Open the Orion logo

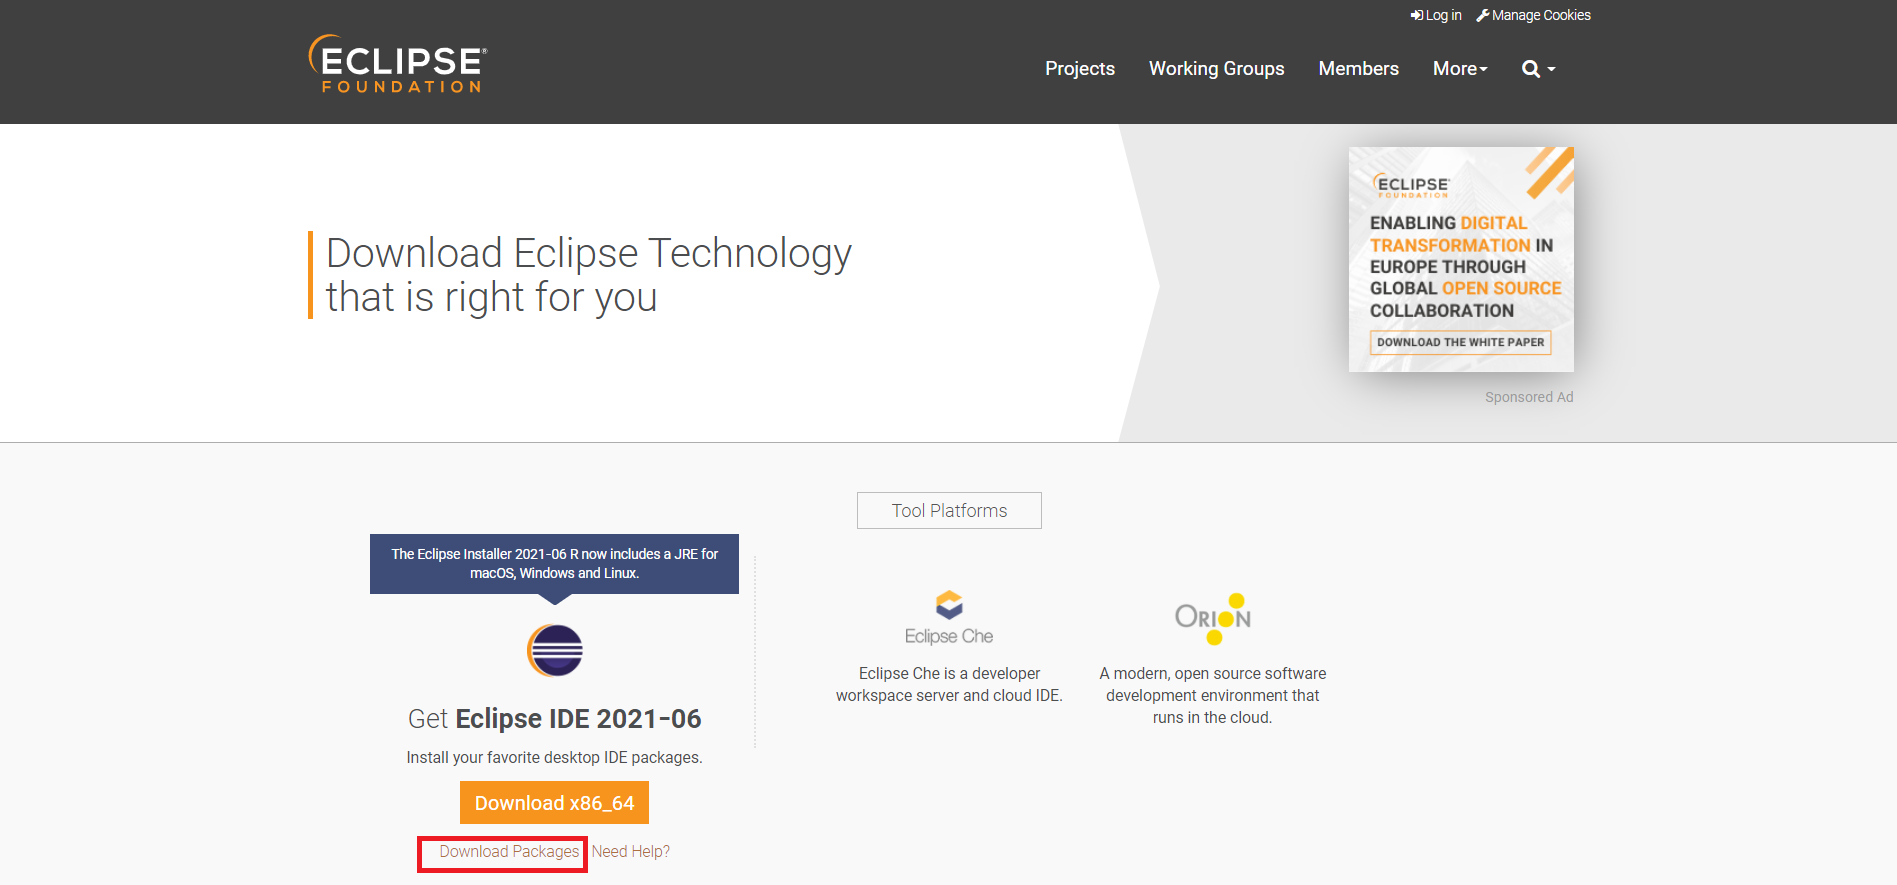point(1213,618)
